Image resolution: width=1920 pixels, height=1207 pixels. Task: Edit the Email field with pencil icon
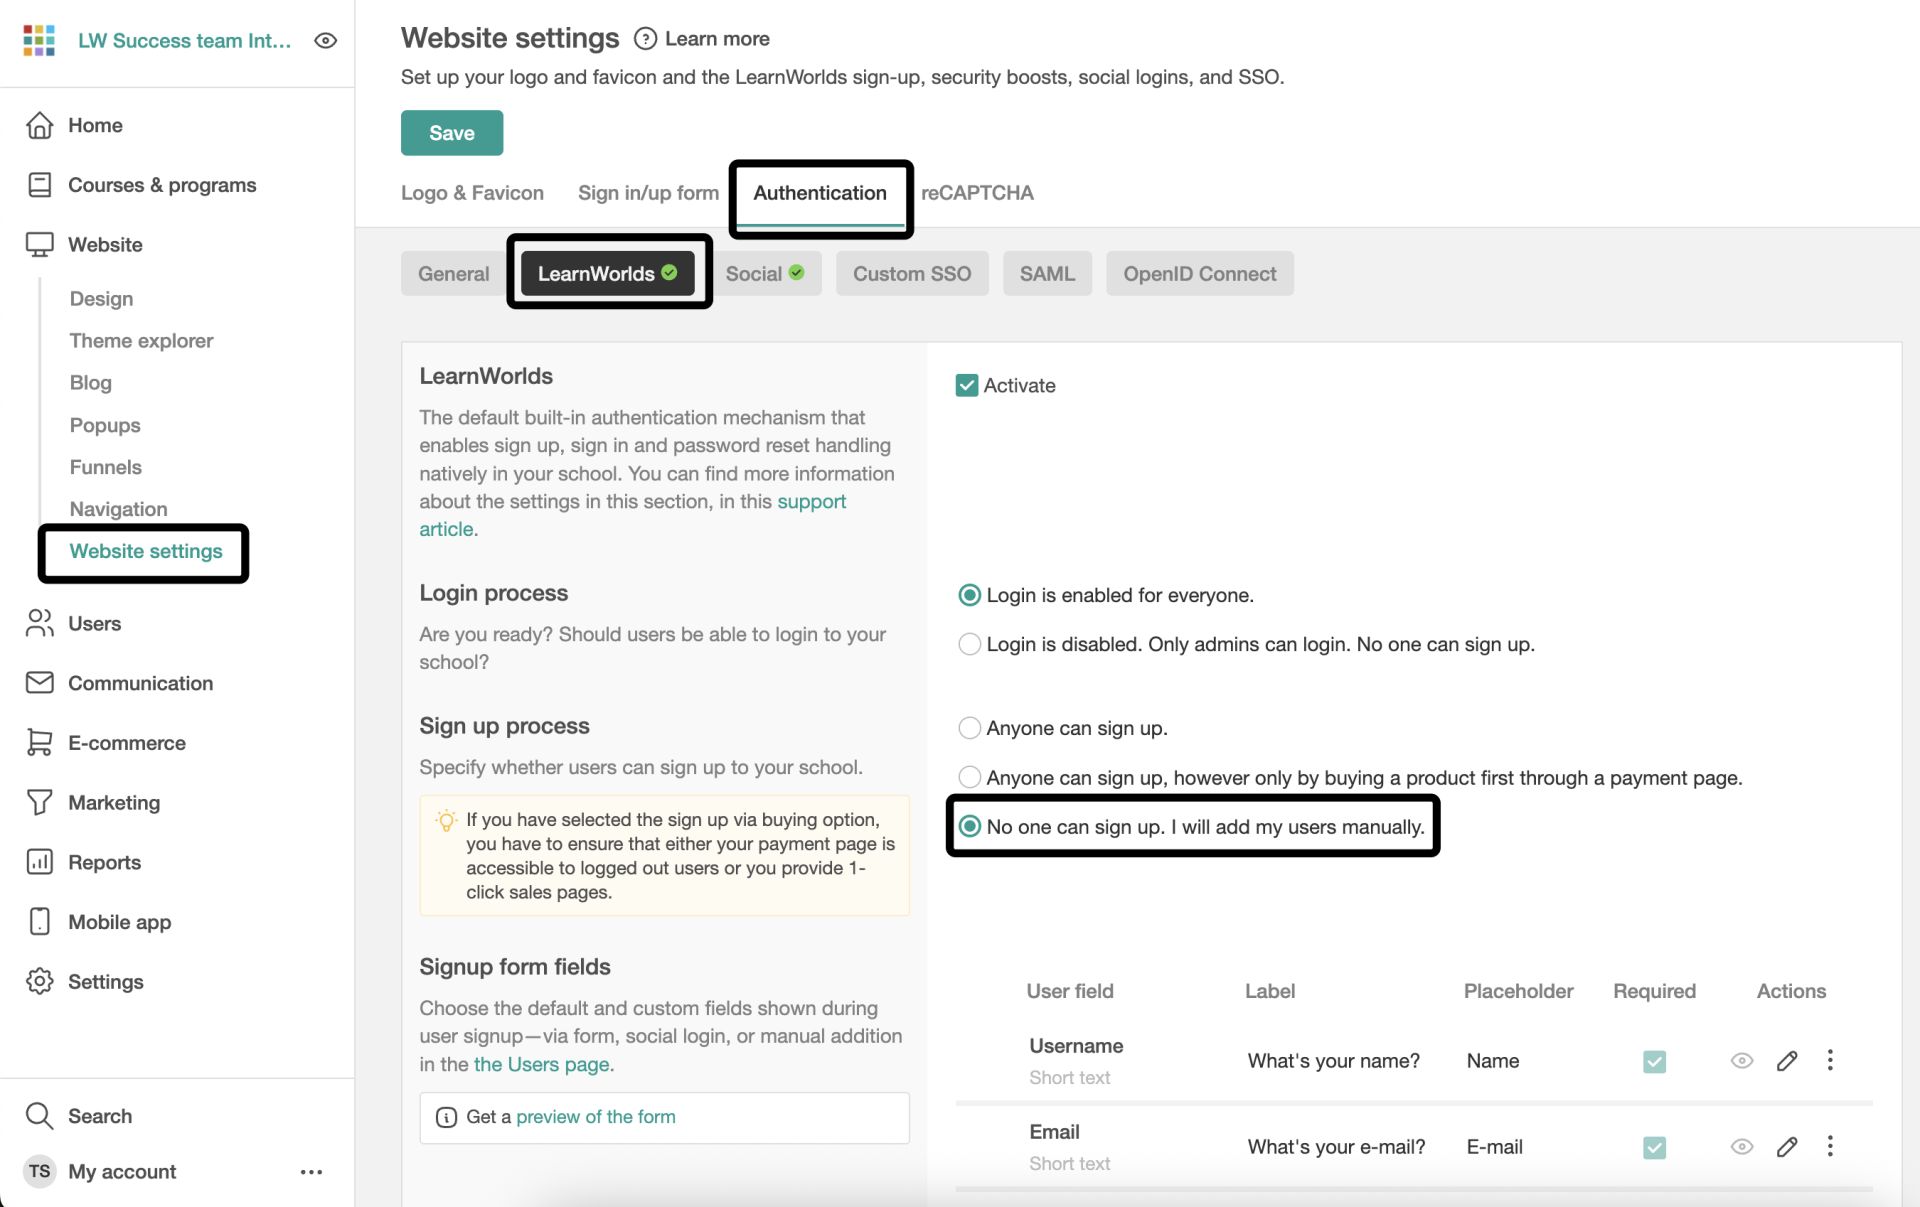tap(1787, 1147)
